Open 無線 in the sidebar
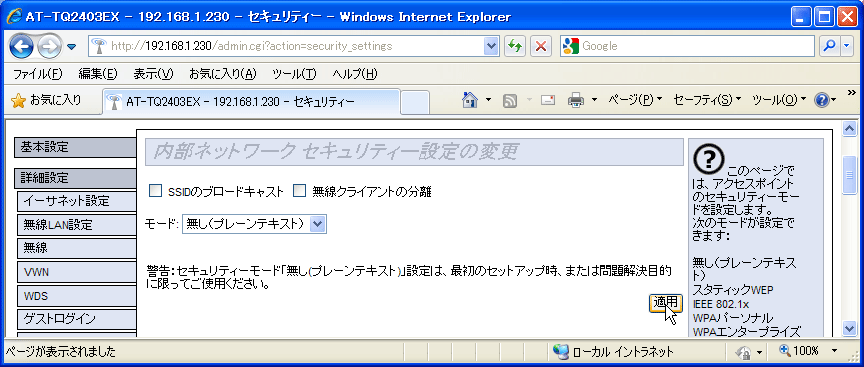864x367 pixels. click(x=77, y=249)
